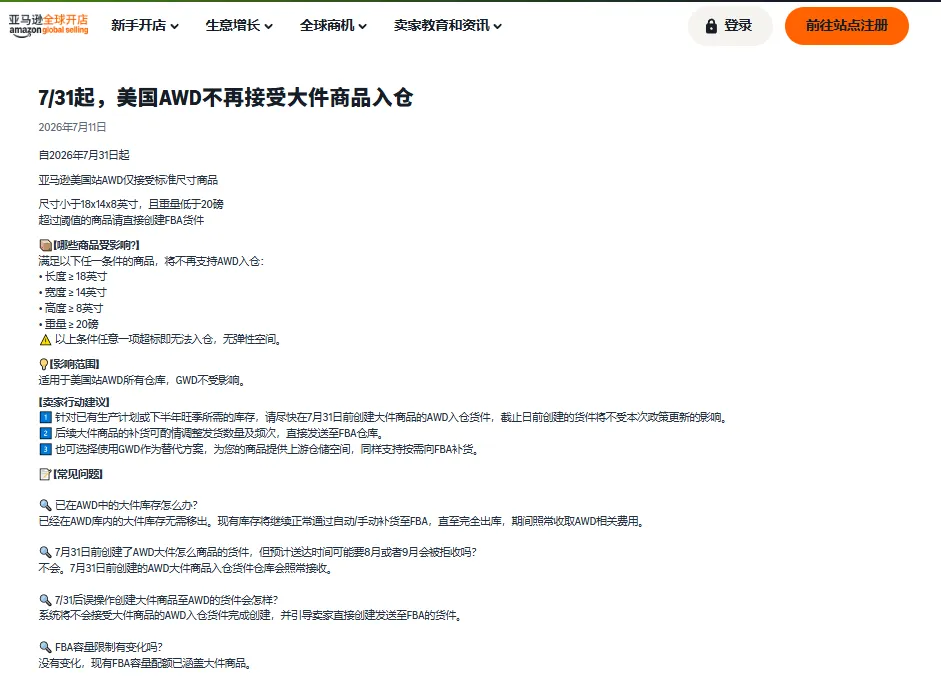The image size is (941, 687).
Task: Click the orange 前往站点注册 button
Action: coord(846,26)
